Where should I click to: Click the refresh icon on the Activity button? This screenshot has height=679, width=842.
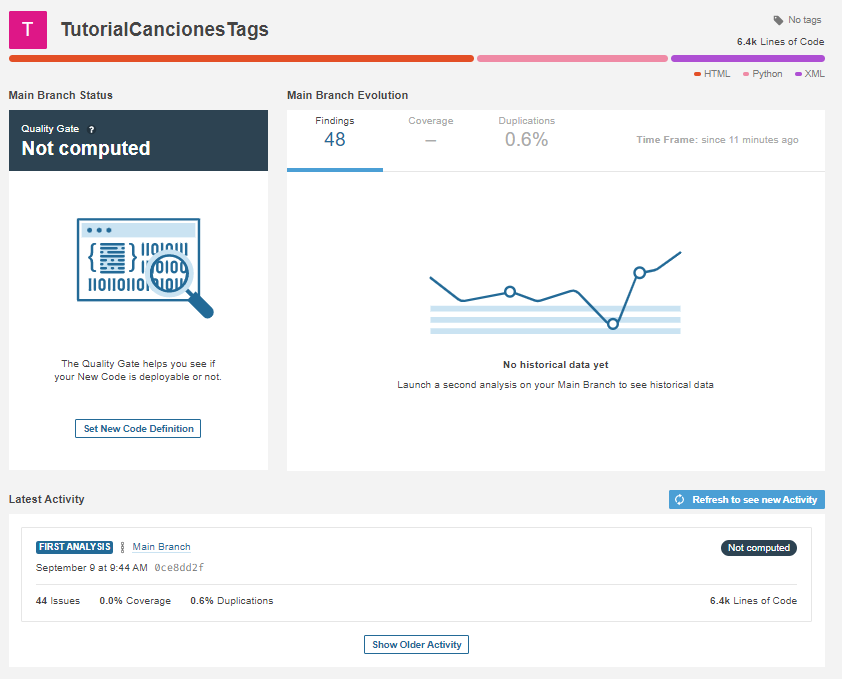680,499
